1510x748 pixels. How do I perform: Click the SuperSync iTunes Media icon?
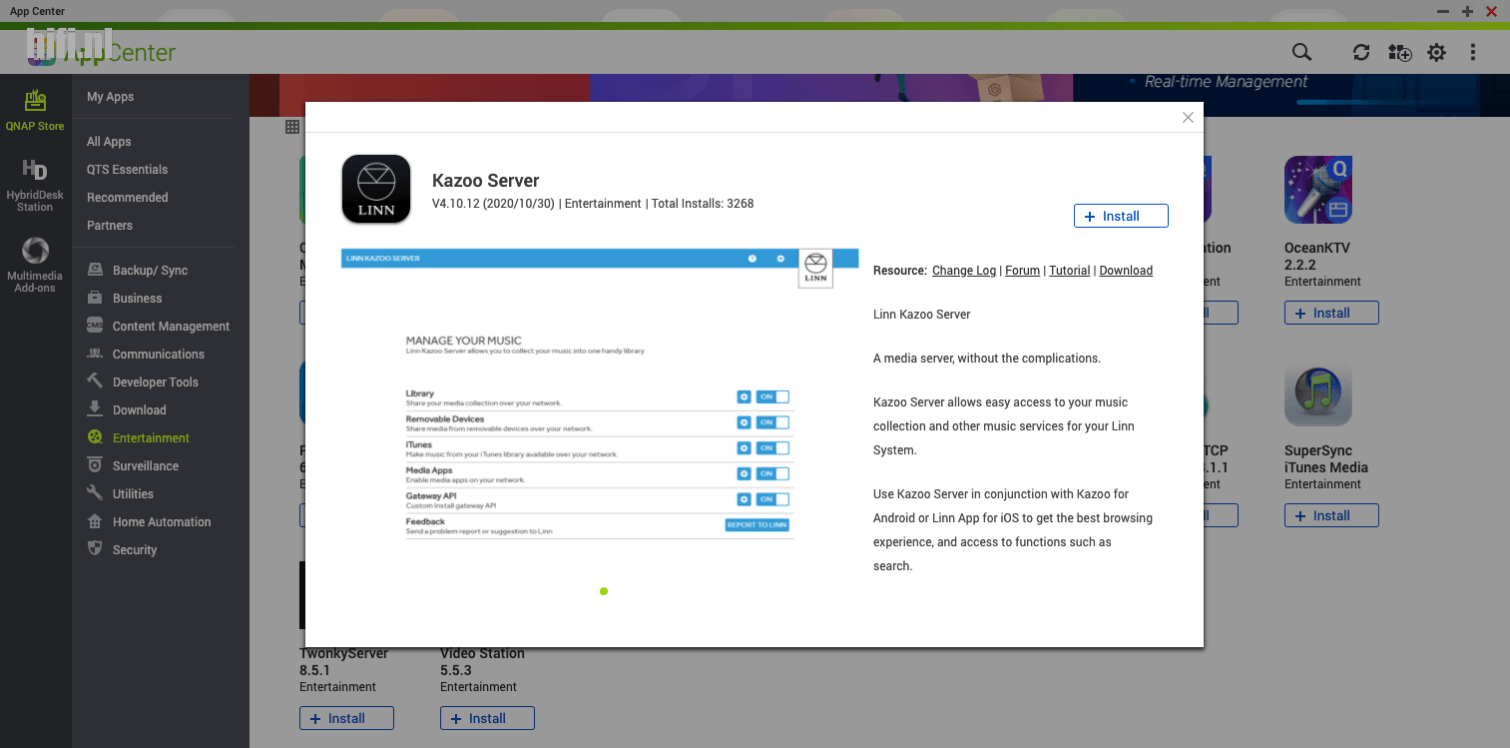pyautogui.click(x=1318, y=393)
